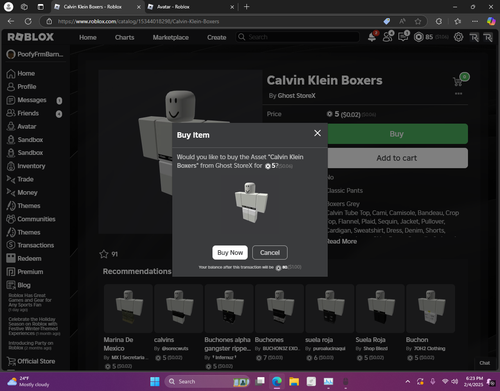Click the Roblox logo in the header

(31, 37)
